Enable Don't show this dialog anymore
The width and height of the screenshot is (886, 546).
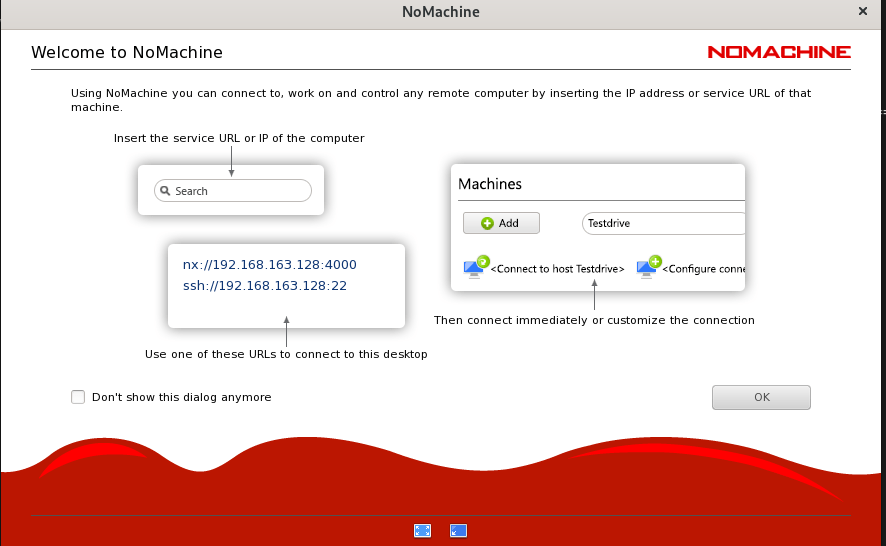78,397
